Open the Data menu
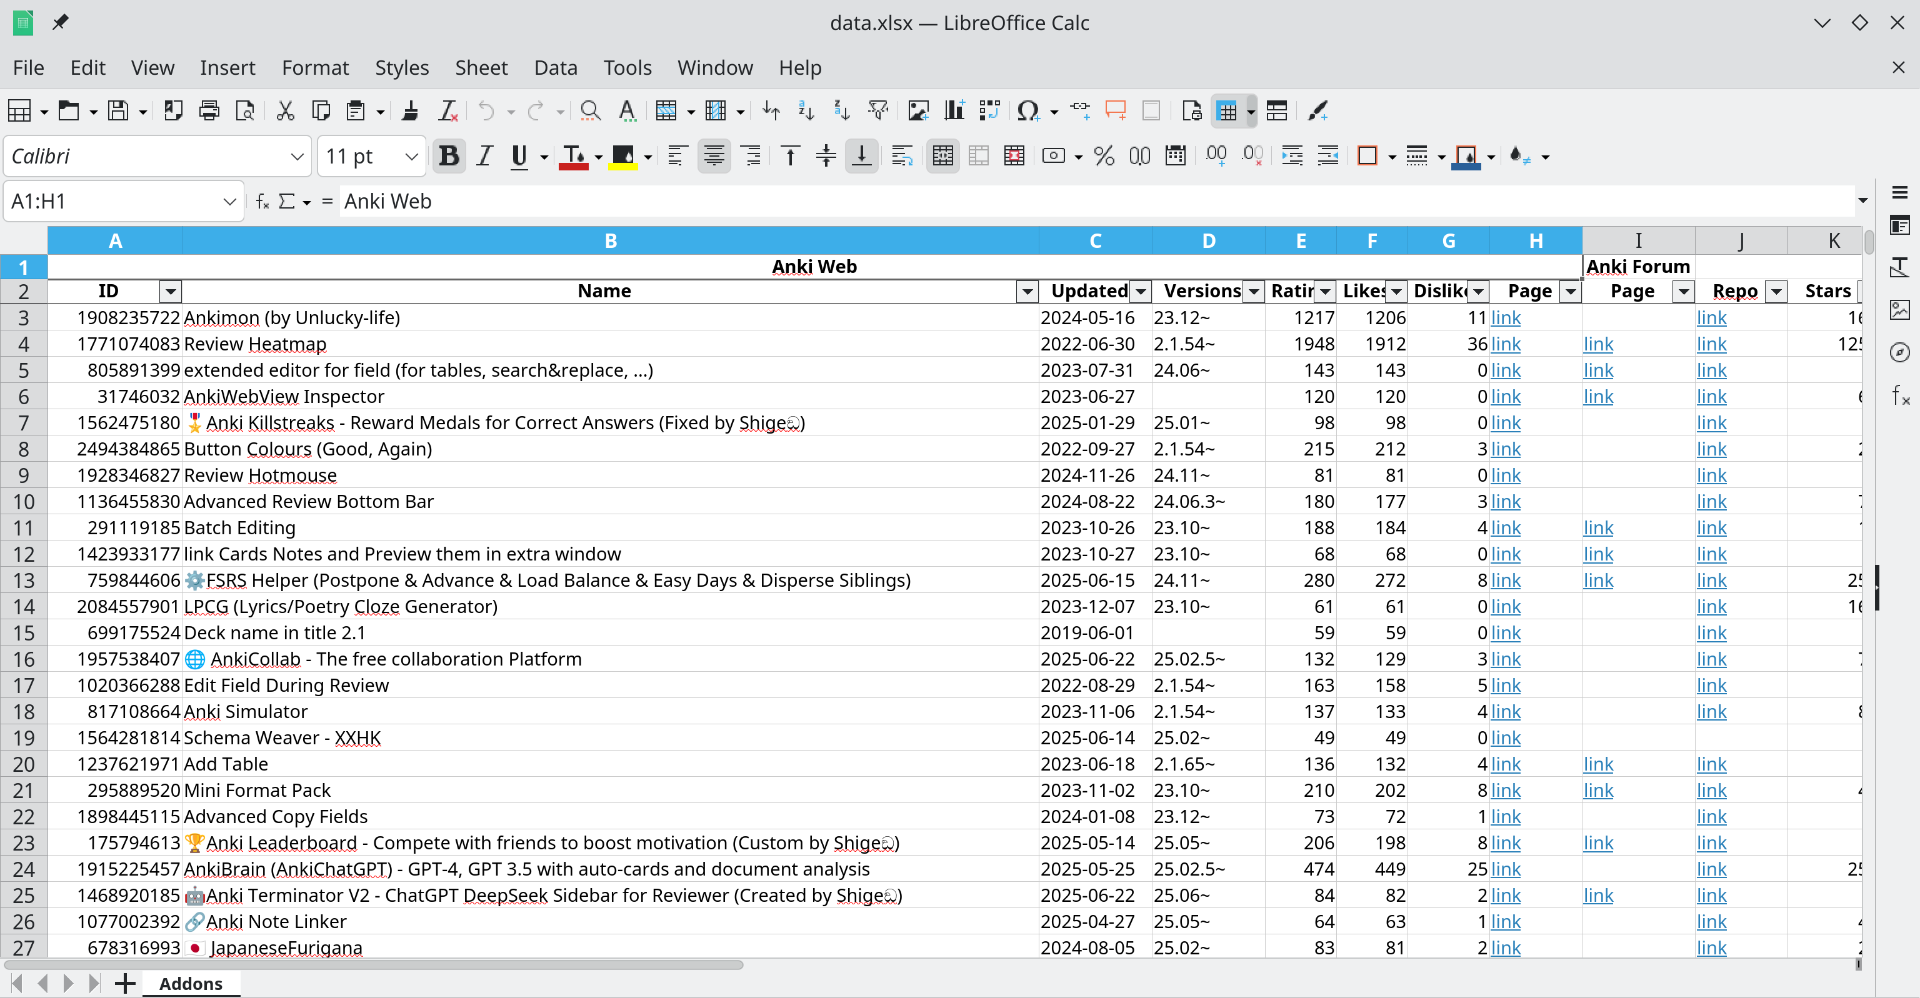This screenshot has width=1920, height=998. (x=555, y=67)
